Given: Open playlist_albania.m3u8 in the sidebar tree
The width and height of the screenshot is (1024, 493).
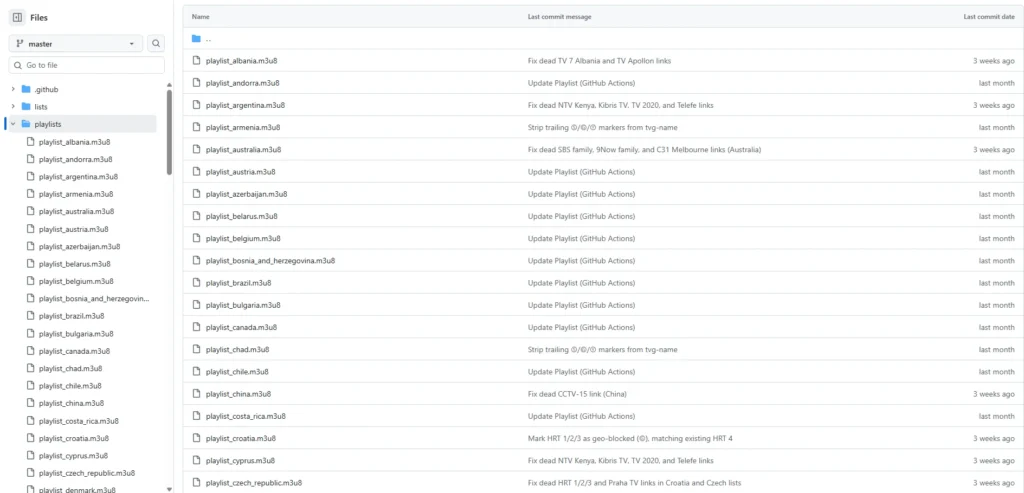Looking at the screenshot, I should click(74, 142).
